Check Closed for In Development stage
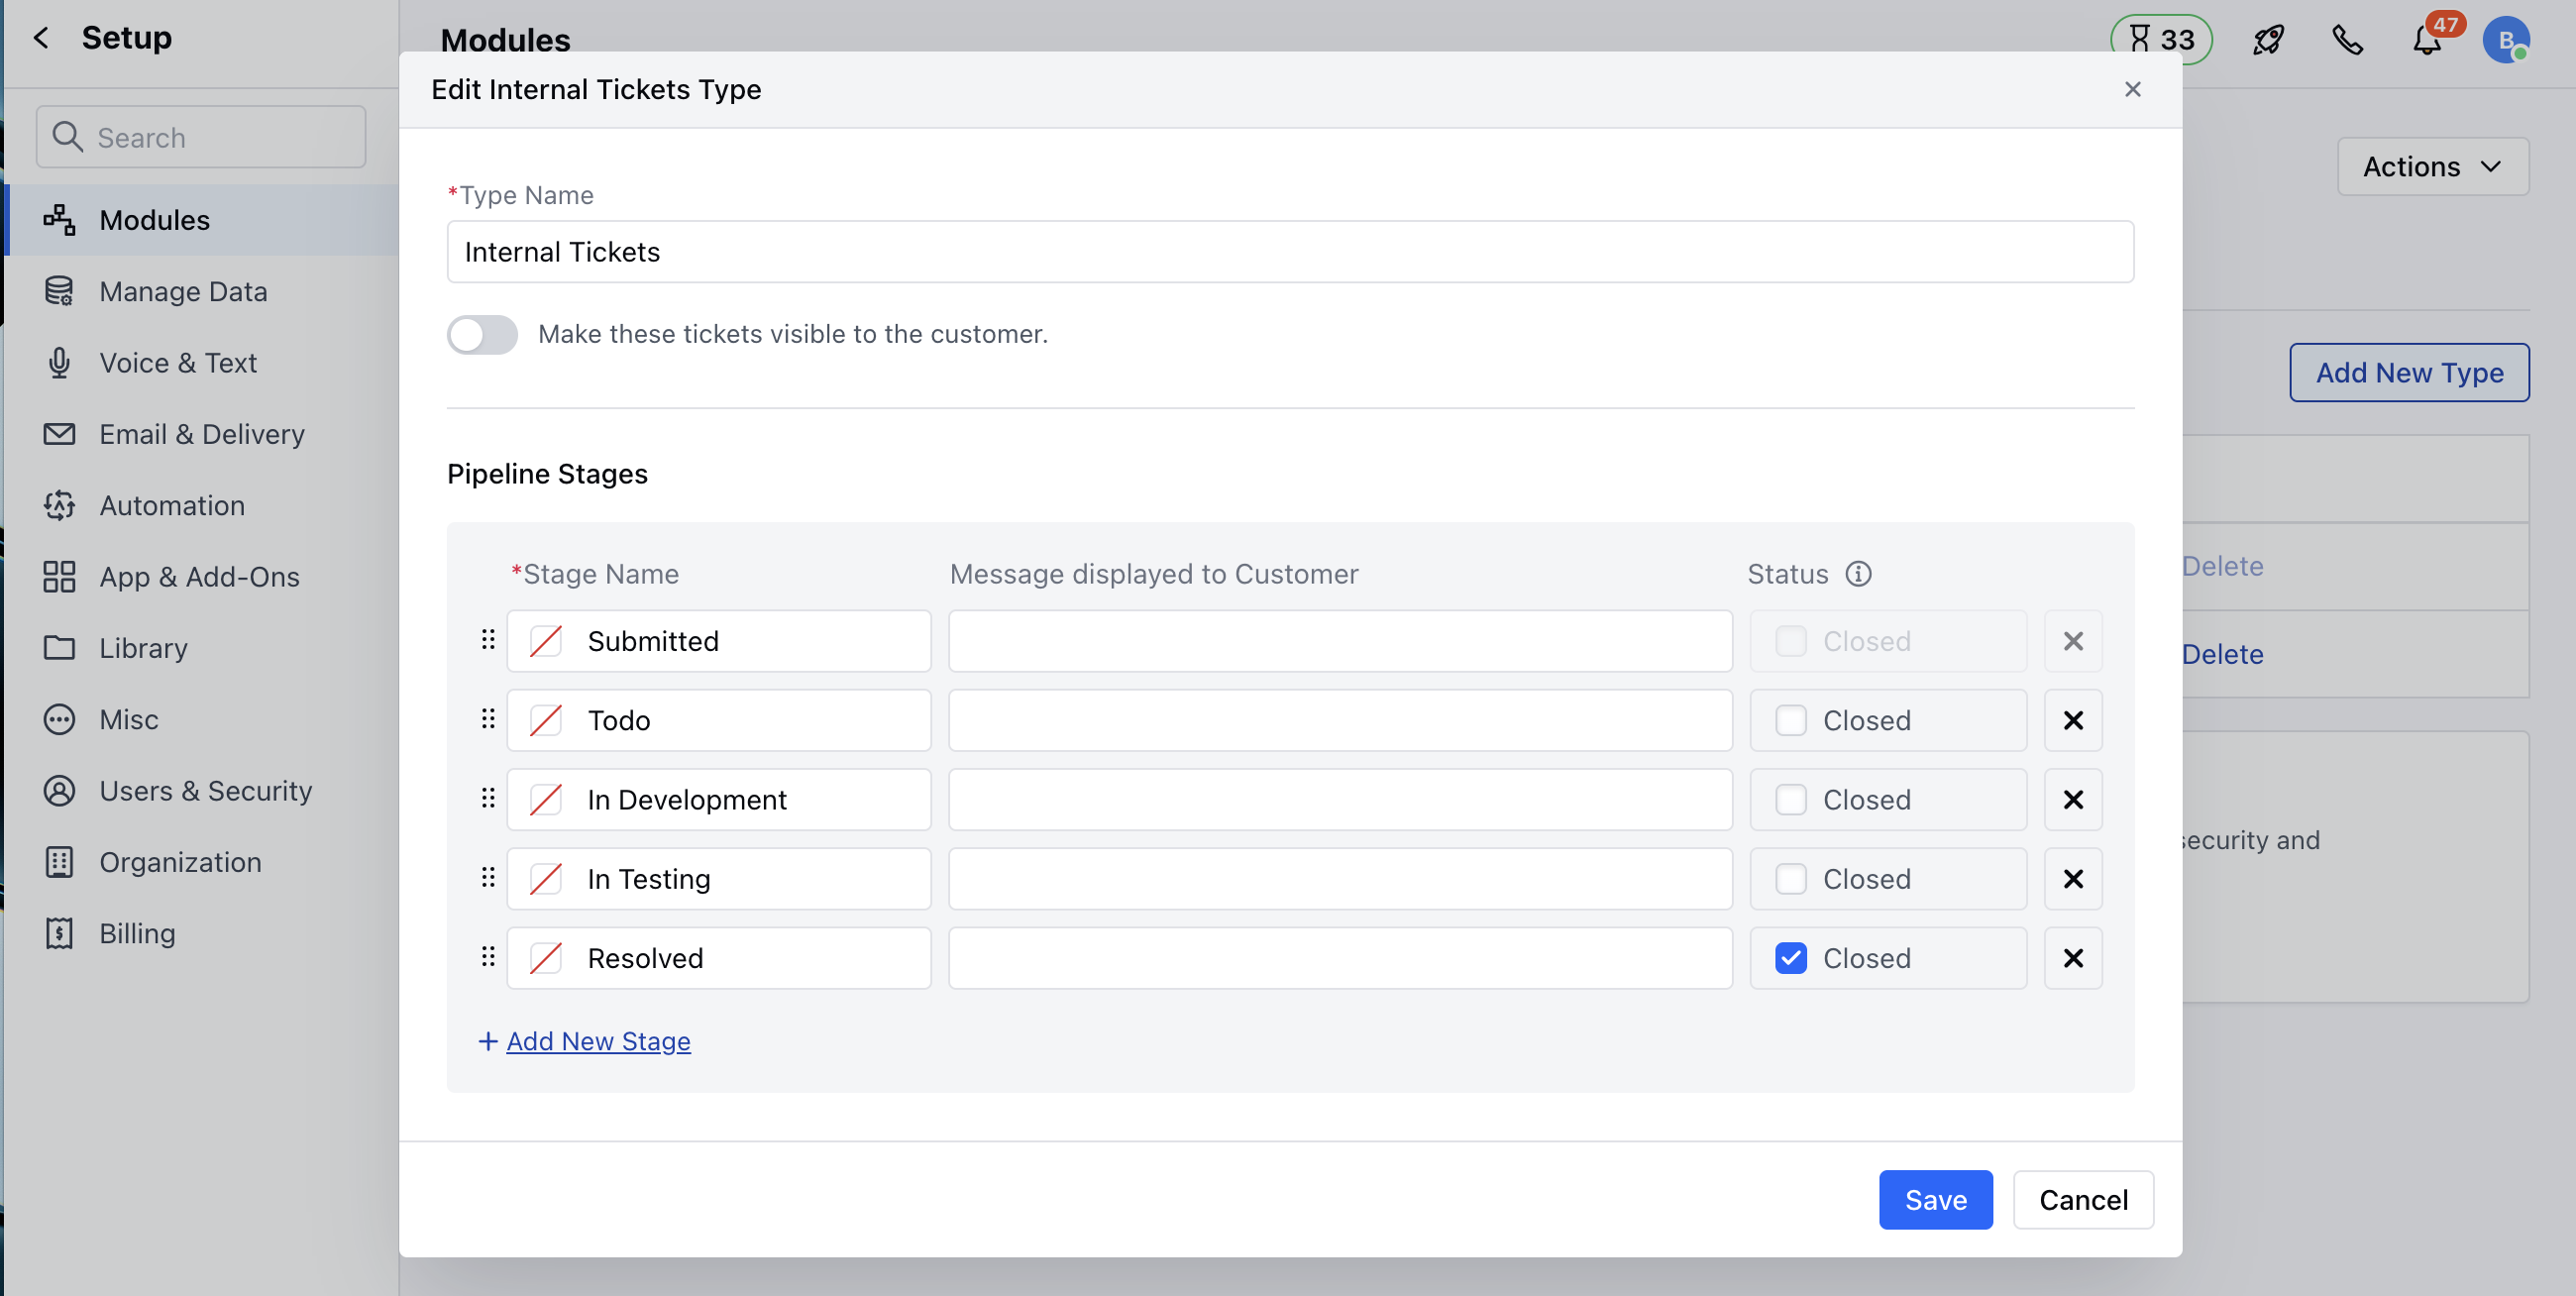Viewport: 2576px width, 1296px height. pyautogui.click(x=1790, y=799)
